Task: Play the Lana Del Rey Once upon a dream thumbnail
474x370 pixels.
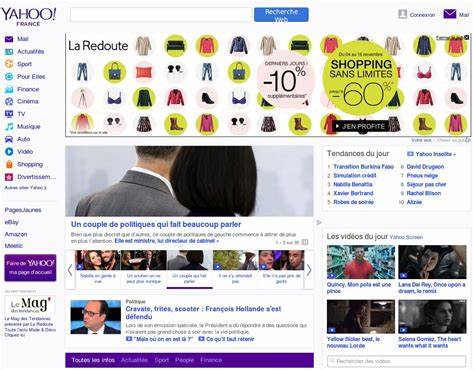Action: coord(432,262)
